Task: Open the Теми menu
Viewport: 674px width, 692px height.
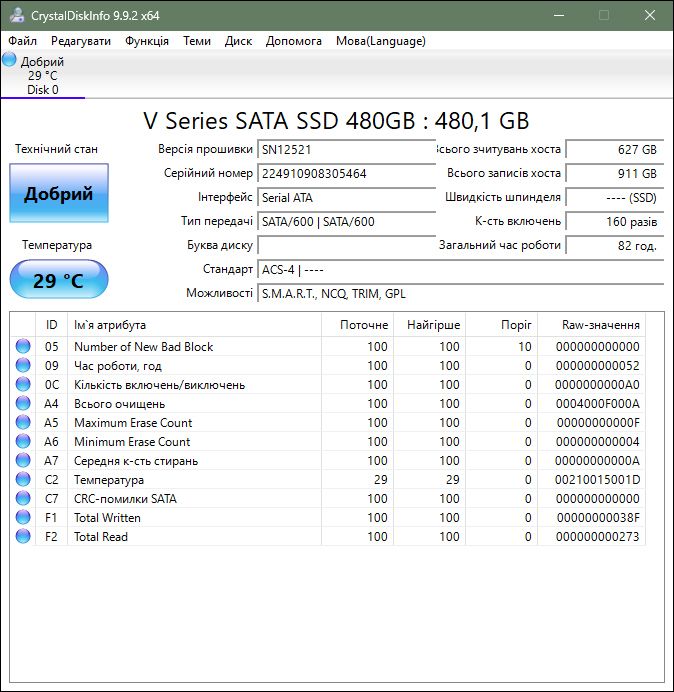Action: tap(197, 41)
